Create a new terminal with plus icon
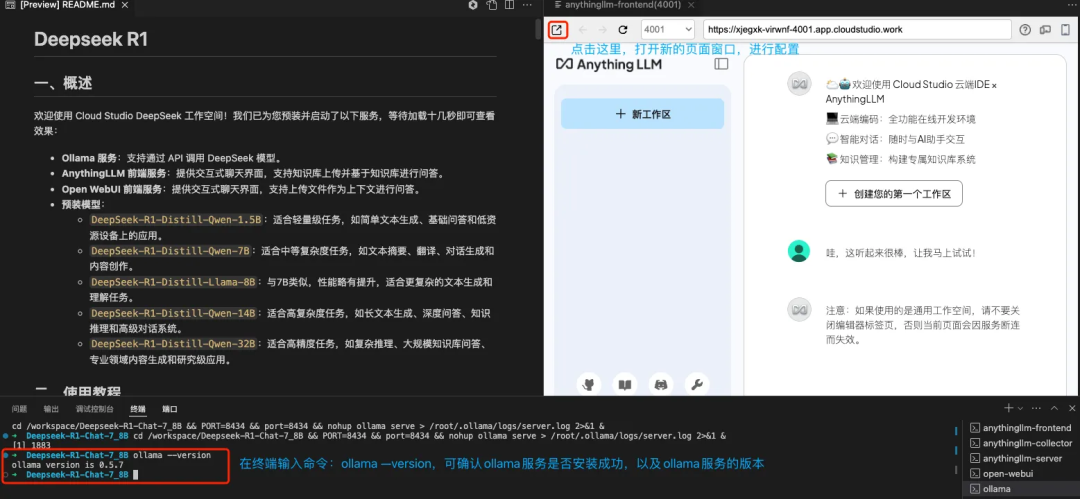Image resolution: width=1080 pixels, height=499 pixels. 1008,408
